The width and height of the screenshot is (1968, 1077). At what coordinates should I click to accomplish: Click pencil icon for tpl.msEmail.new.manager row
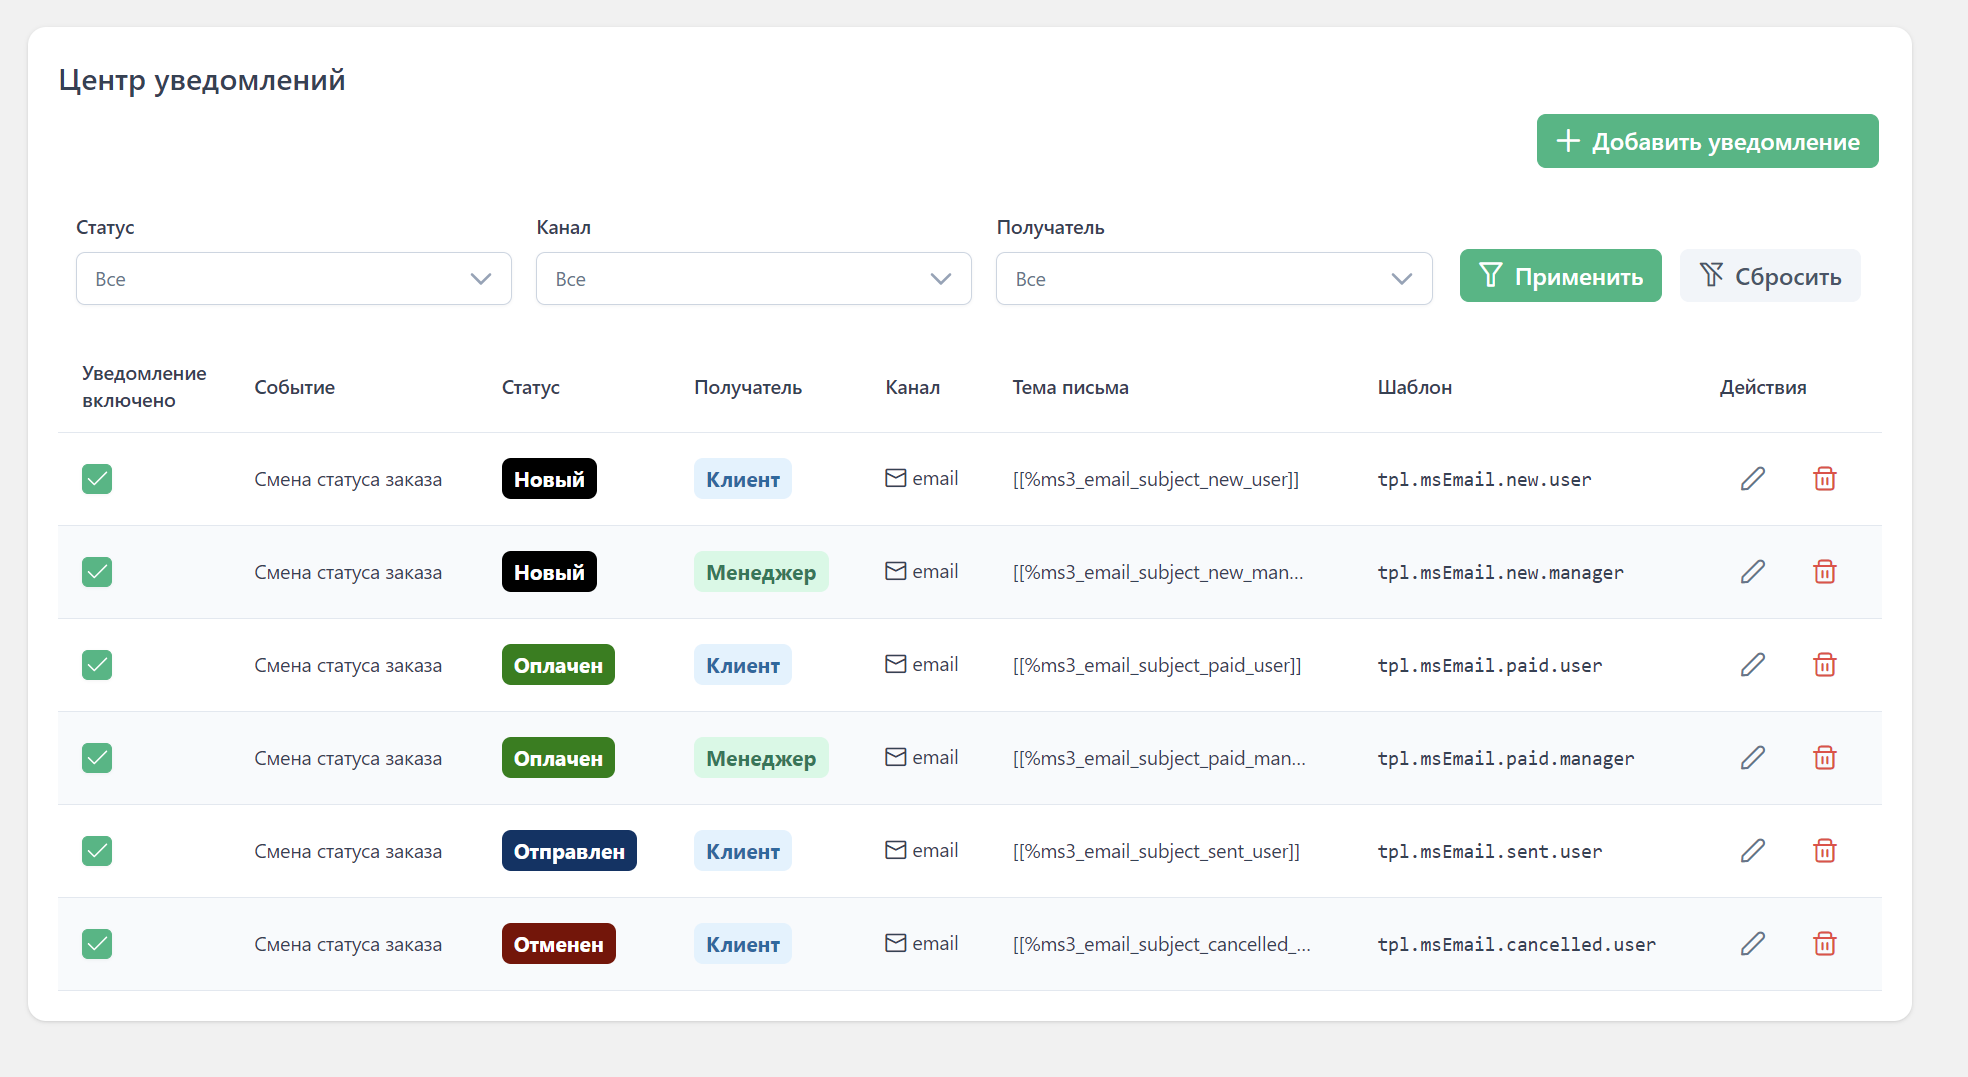(1752, 572)
